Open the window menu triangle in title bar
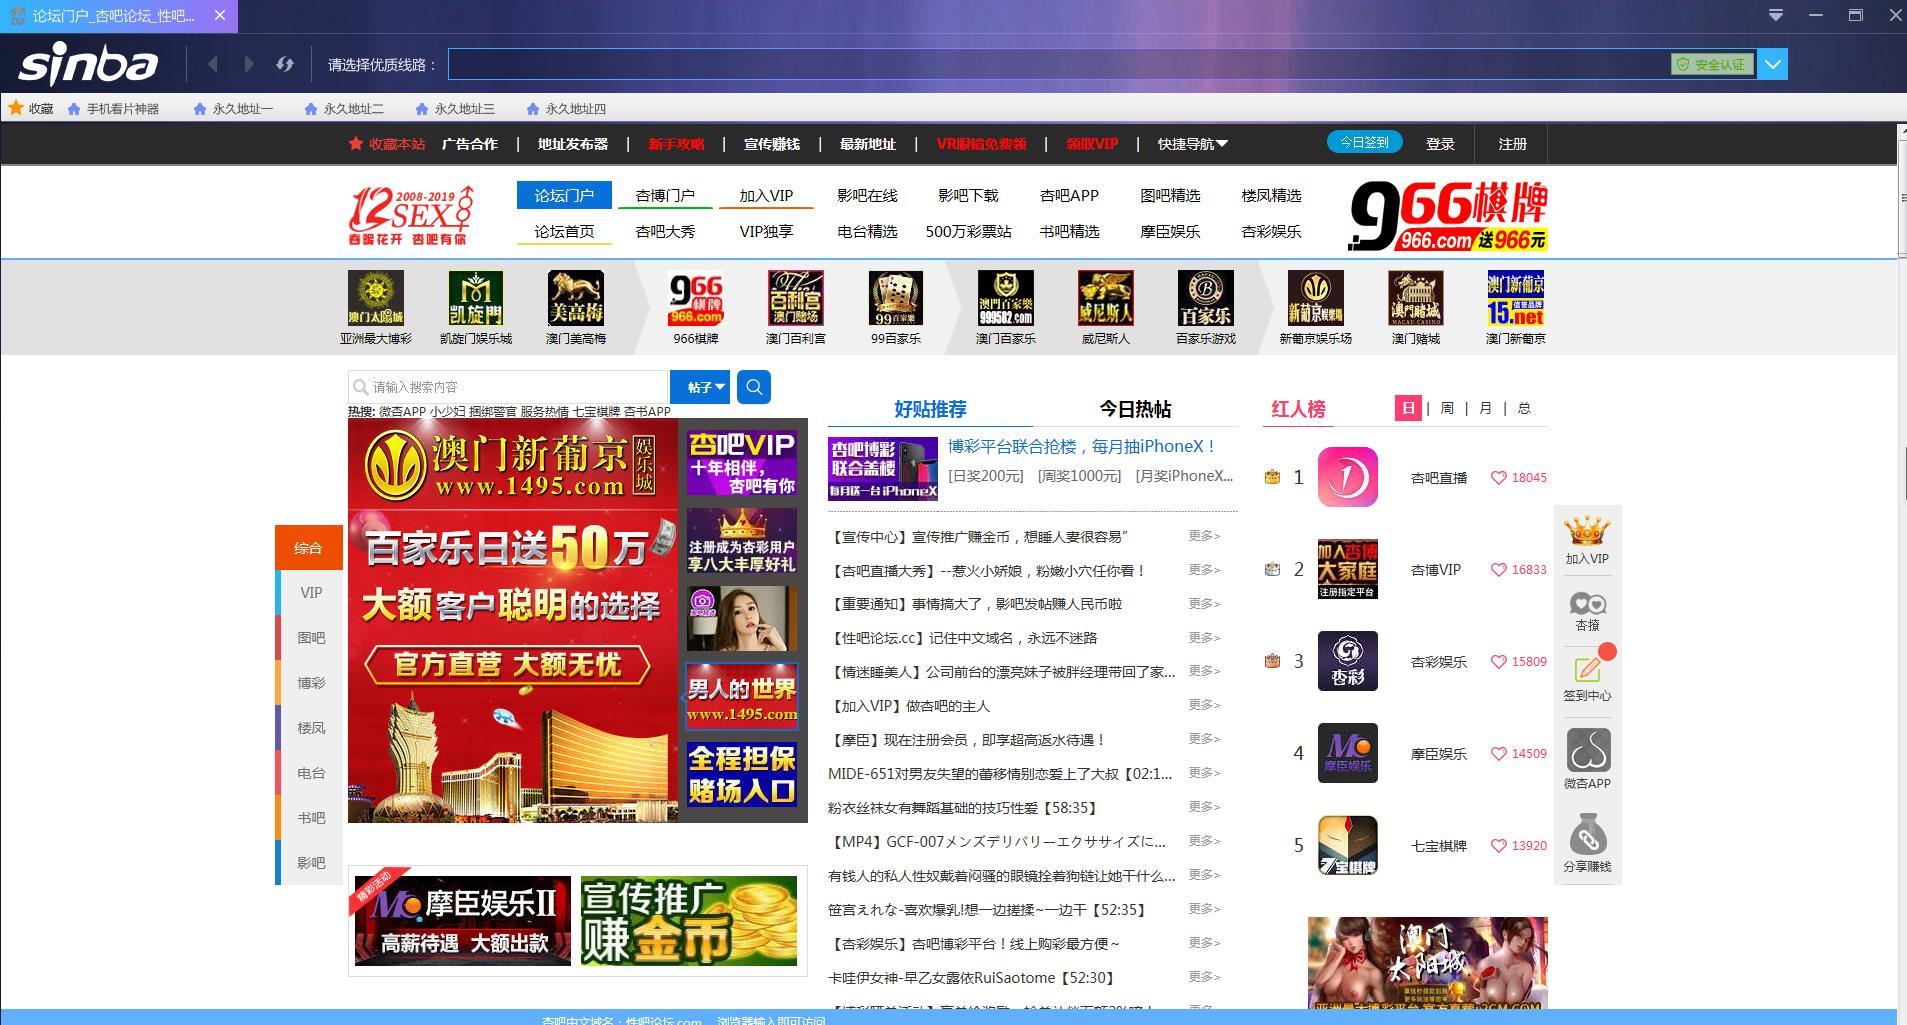This screenshot has height=1025, width=1907. coord(1776,15)
